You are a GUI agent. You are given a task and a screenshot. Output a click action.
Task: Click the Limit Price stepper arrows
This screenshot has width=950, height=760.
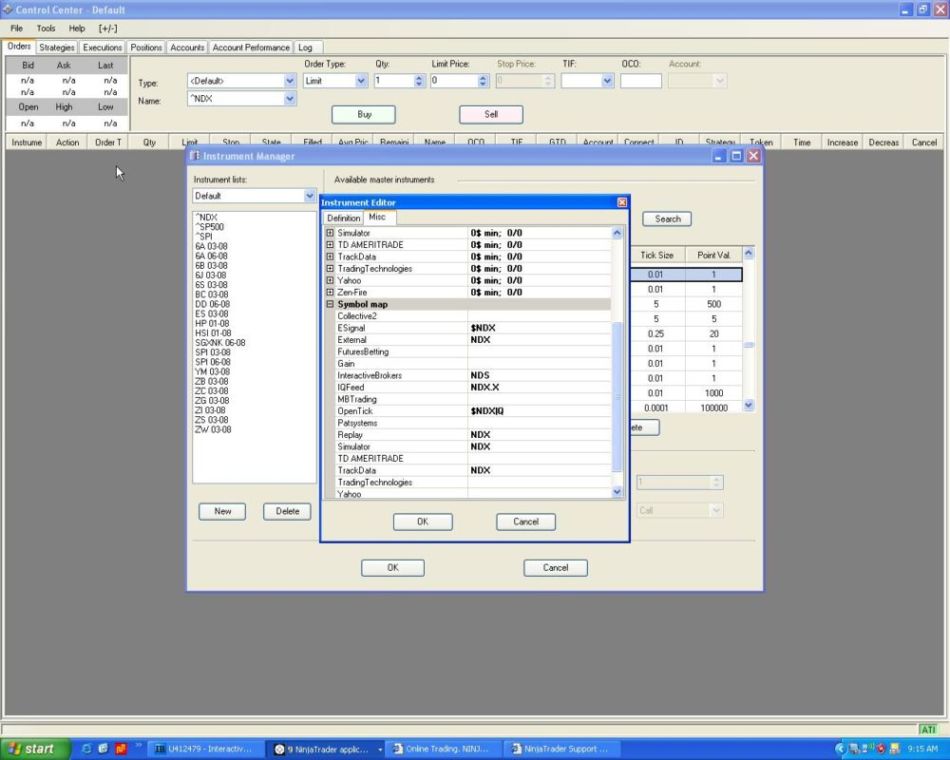point(483,81)
